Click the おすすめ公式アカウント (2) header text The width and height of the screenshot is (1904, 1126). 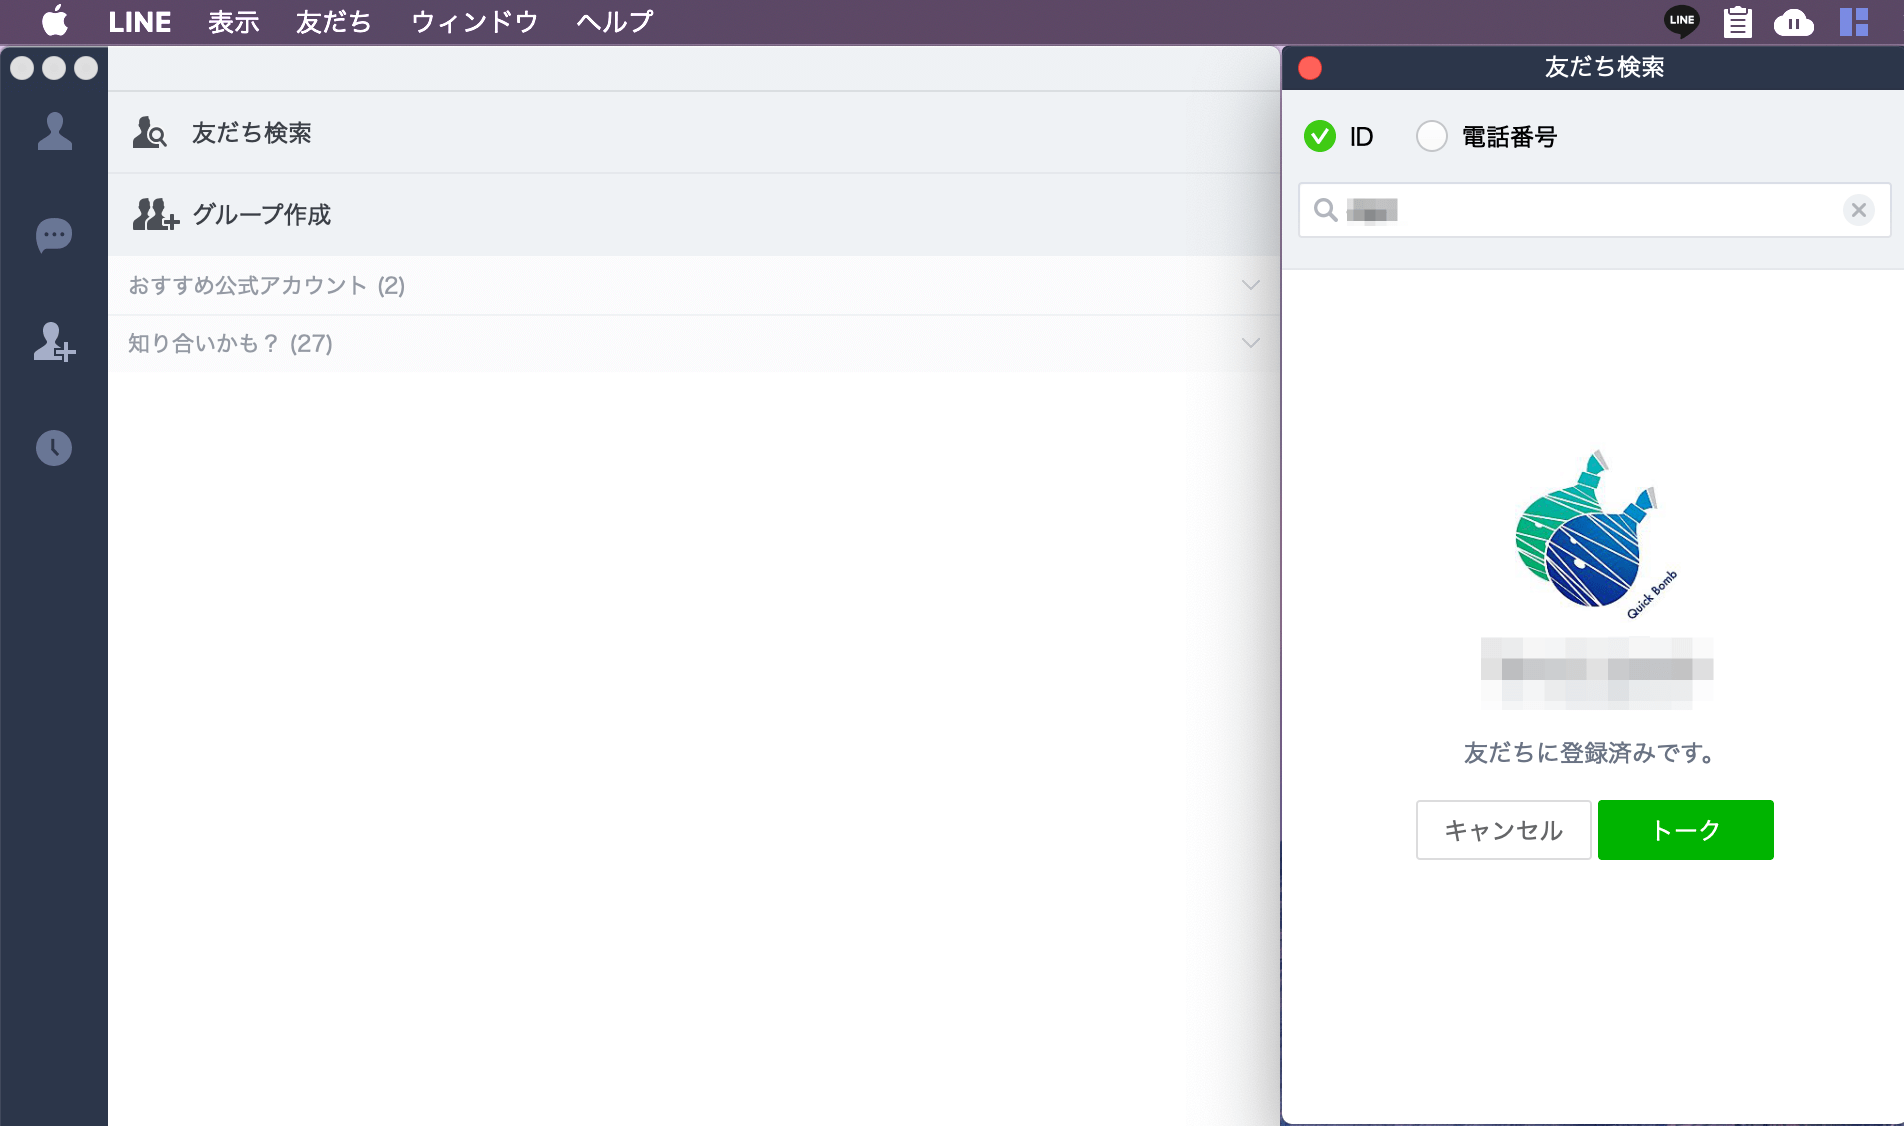[267, 286]
